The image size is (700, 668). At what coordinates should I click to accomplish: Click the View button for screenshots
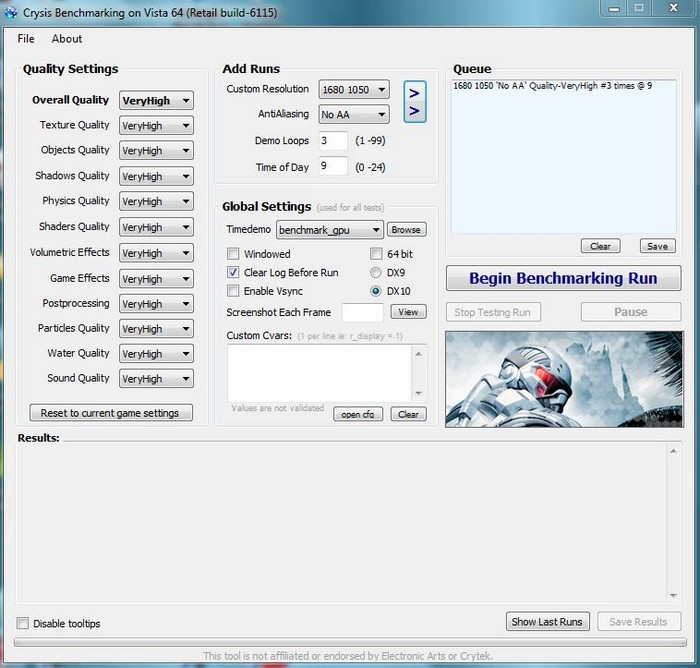point(408,312)
